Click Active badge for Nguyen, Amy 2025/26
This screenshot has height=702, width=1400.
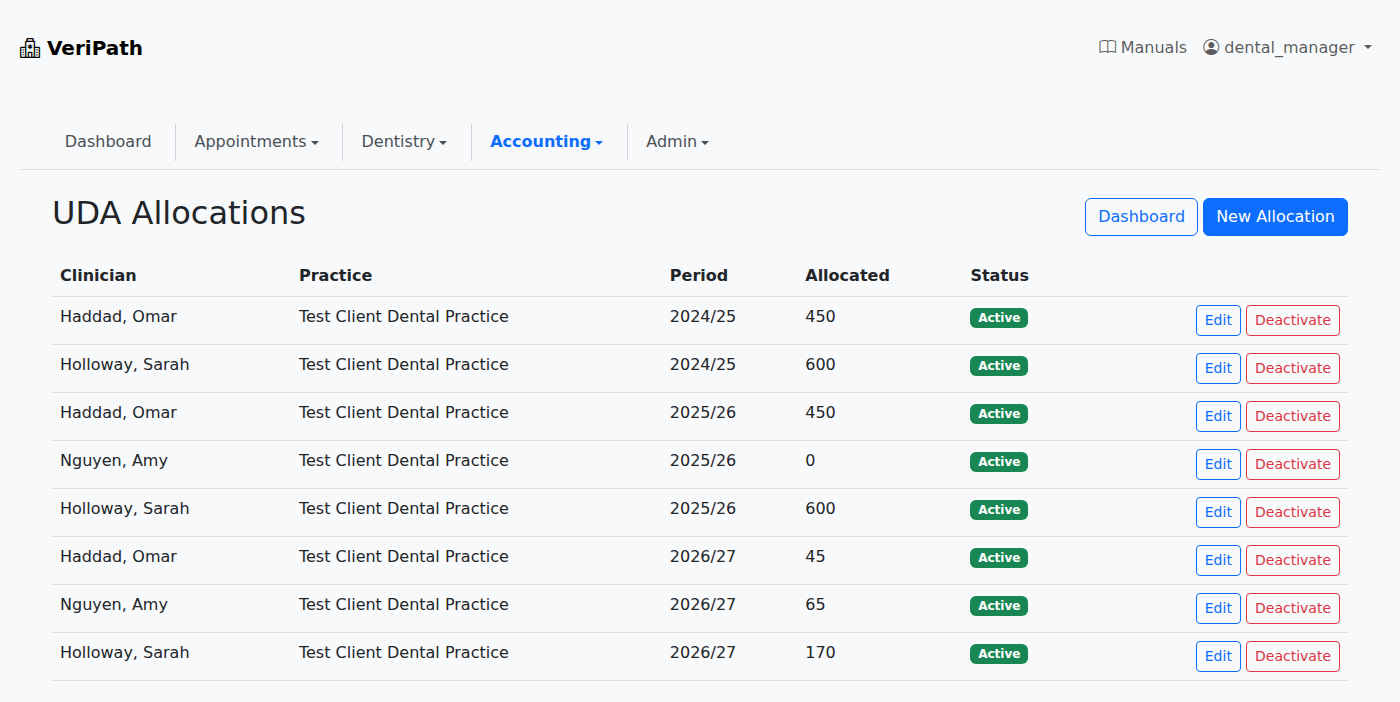[x=999, y=462]
